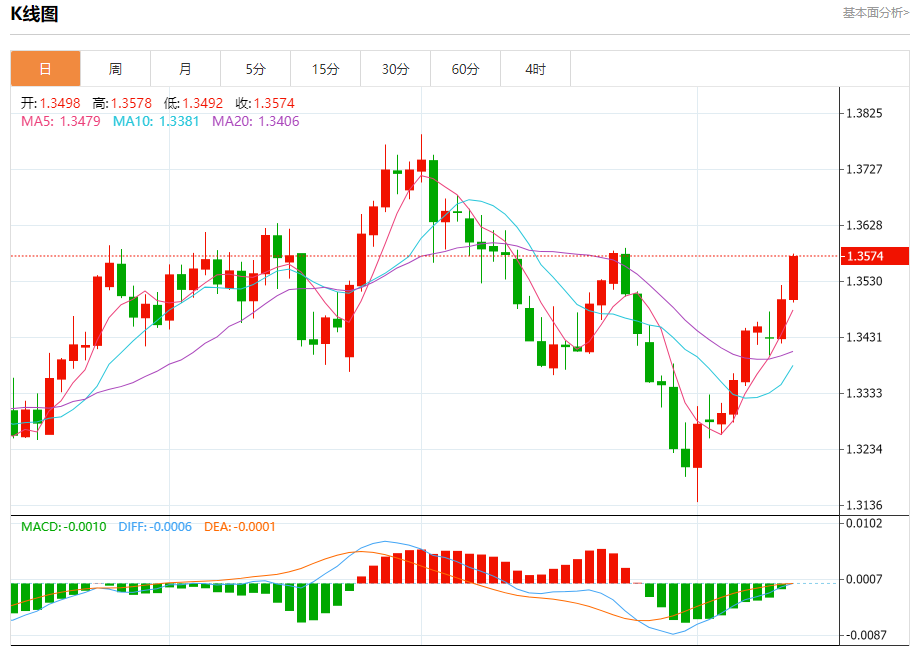Switch to the 周 weekly tab

click(115, 69)
